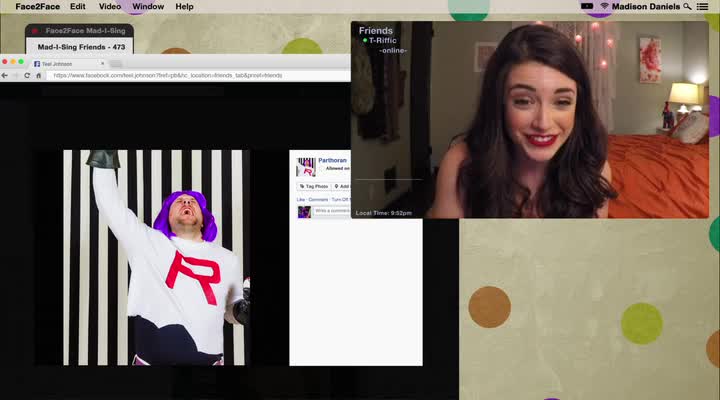Click Parthoran's profile picture thumbnail
The image size is (720, 400).
[x=306, y=167]
